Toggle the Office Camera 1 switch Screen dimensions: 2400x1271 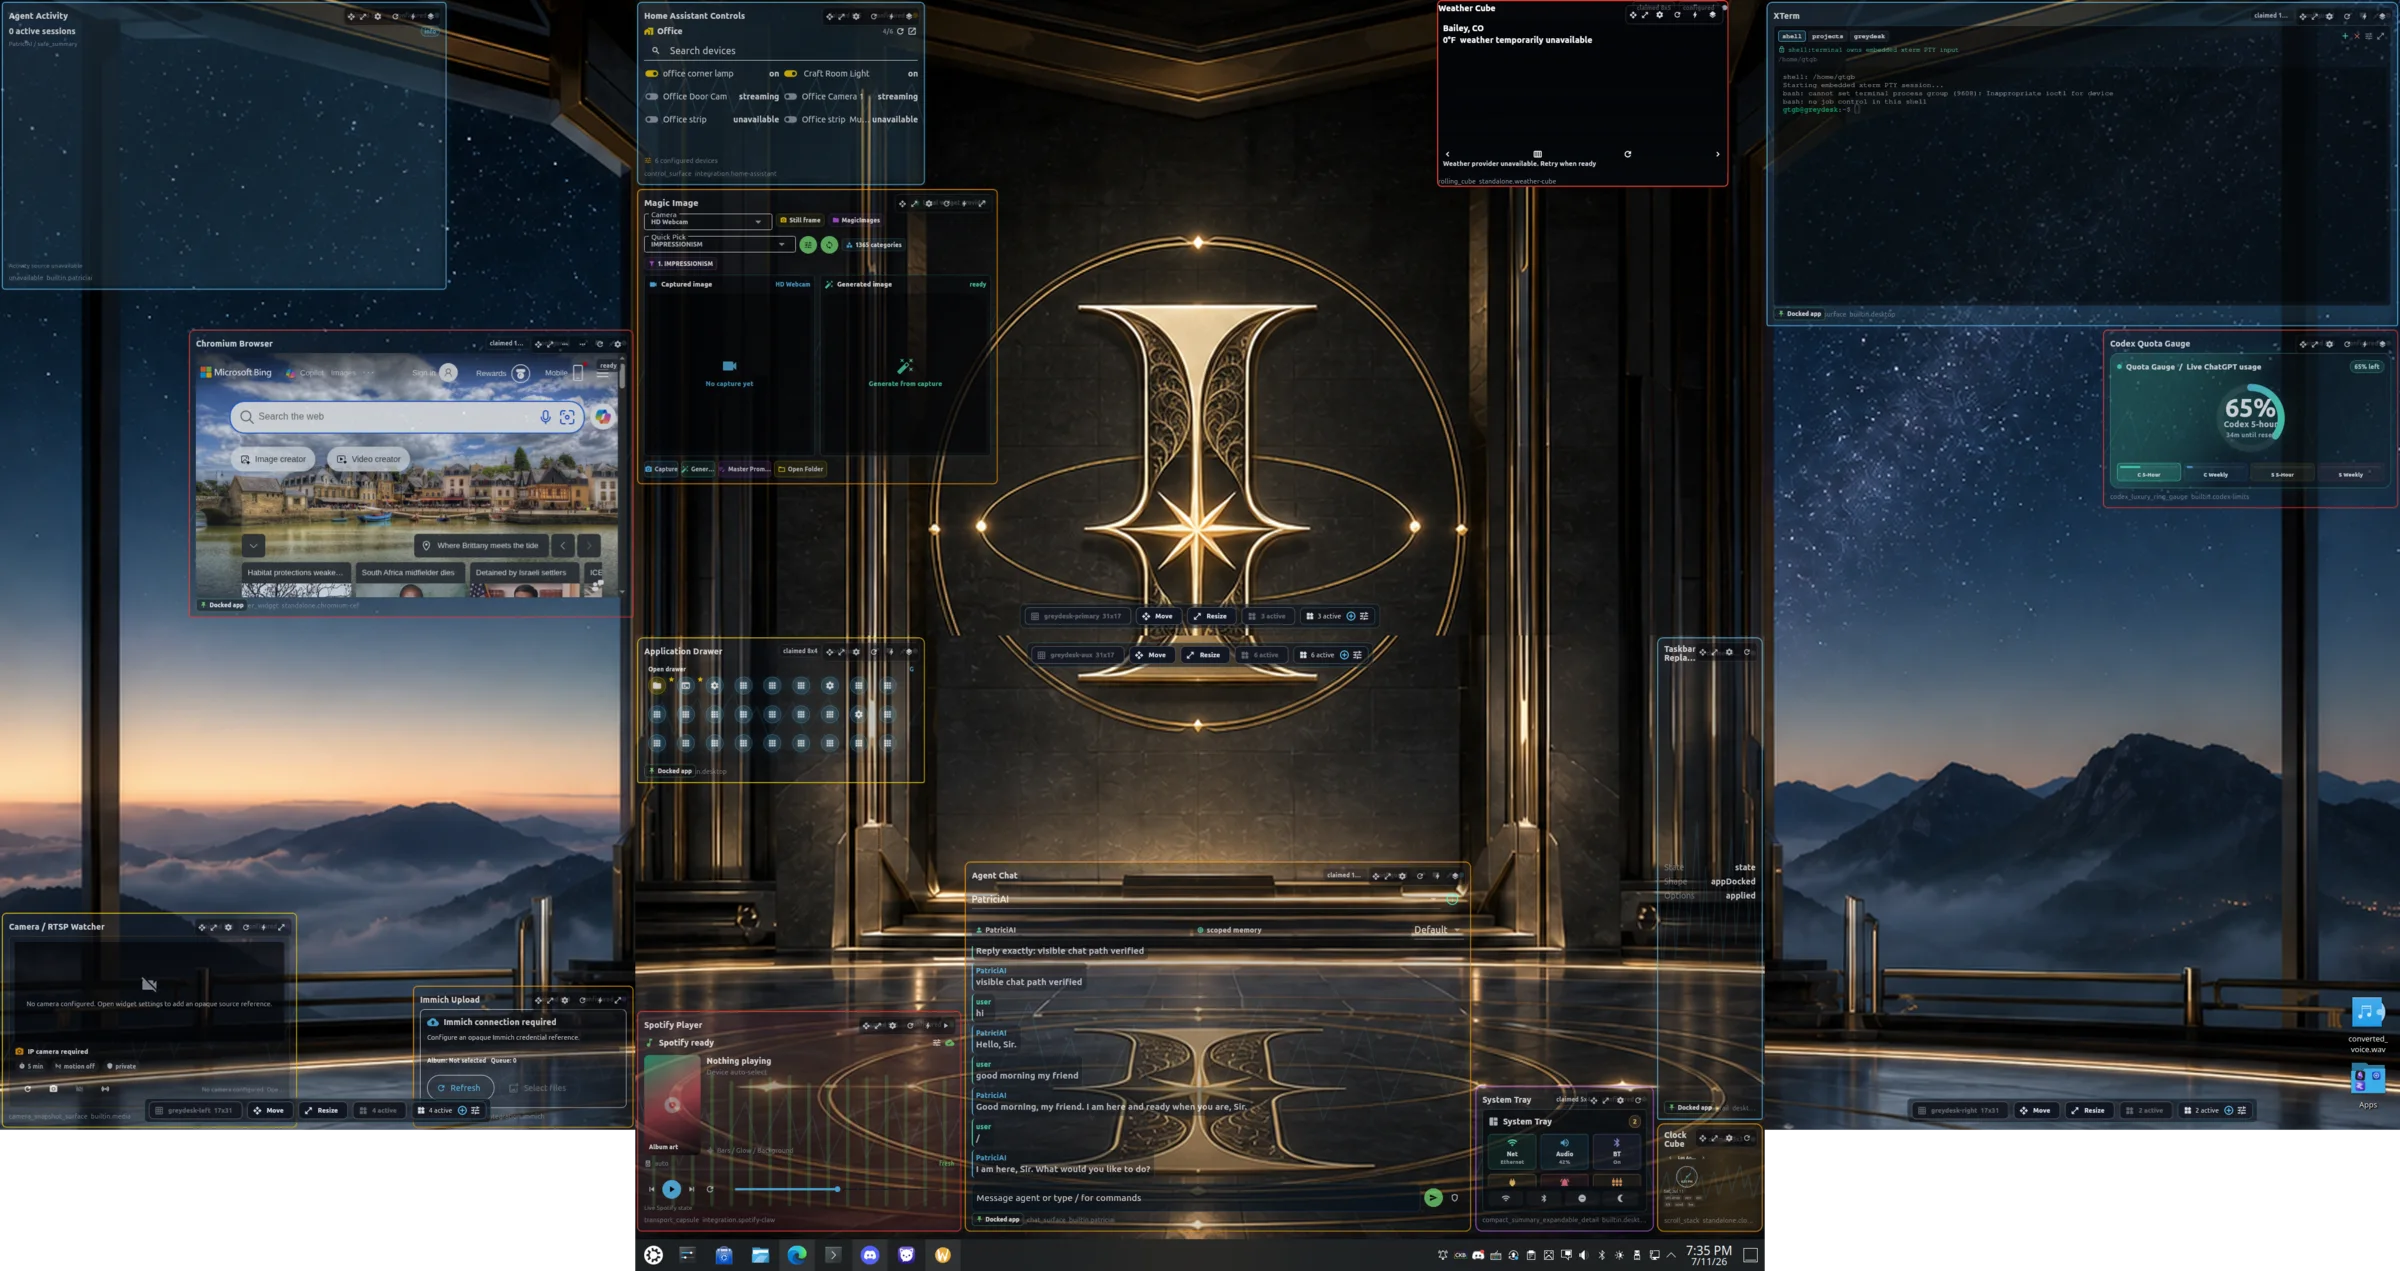pos(791,97)
